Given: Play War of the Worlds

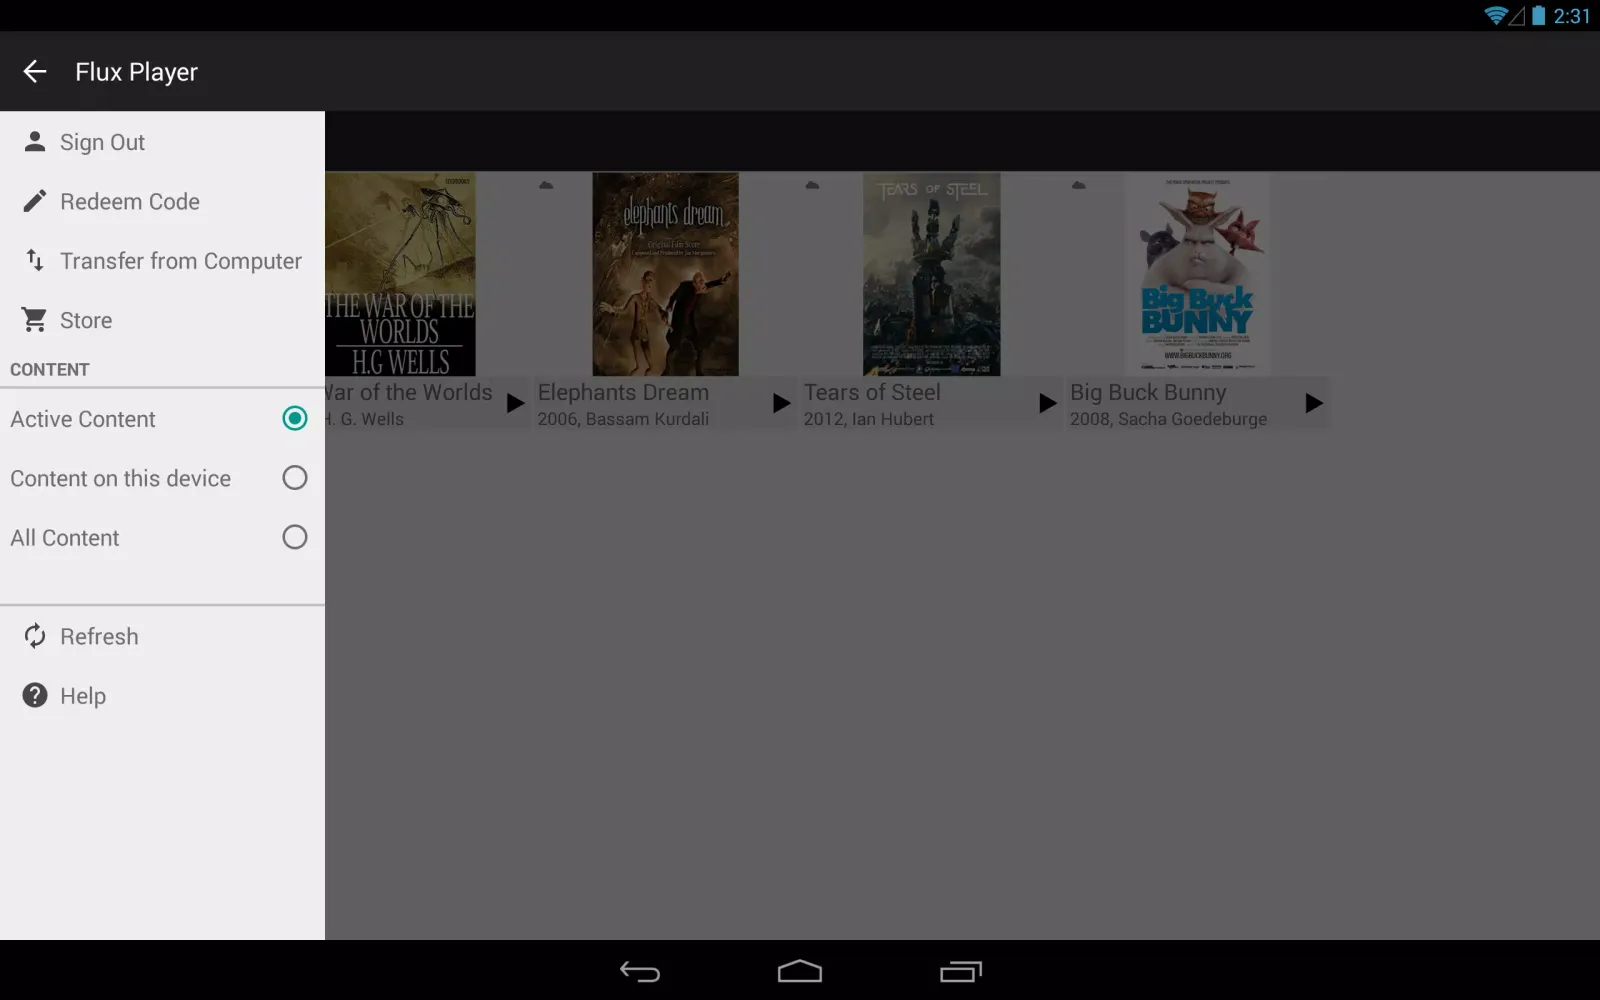Looking at the screenshot, I should (x=515, y=404).
